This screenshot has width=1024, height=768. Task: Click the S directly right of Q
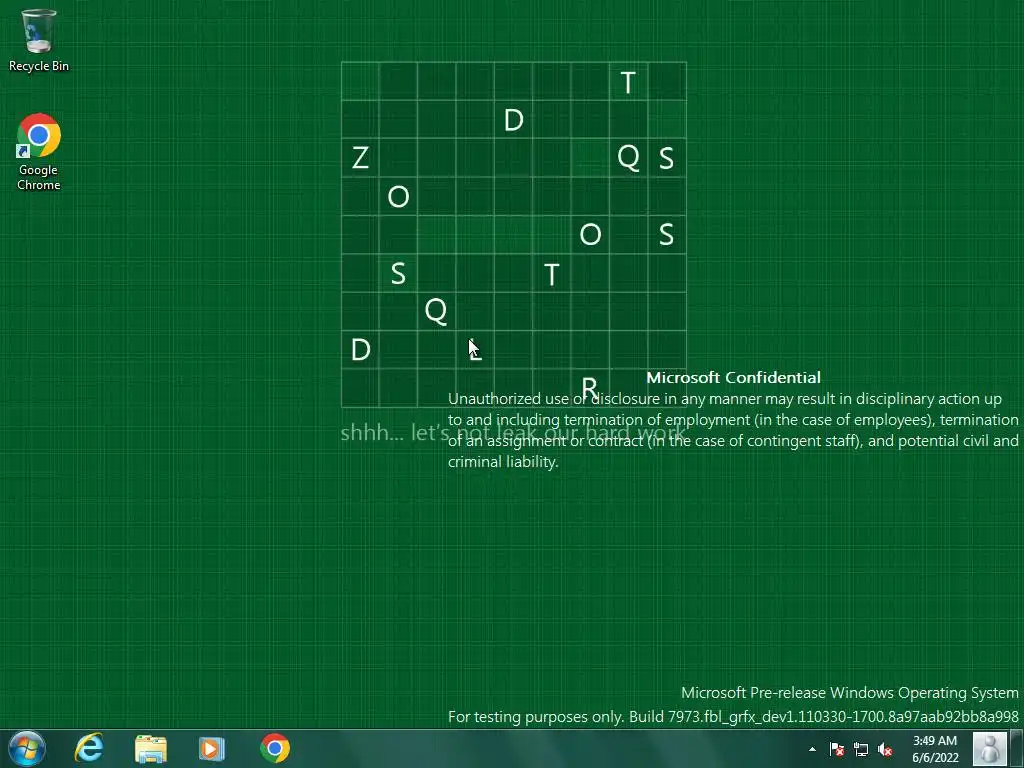(x=666, y=158)
